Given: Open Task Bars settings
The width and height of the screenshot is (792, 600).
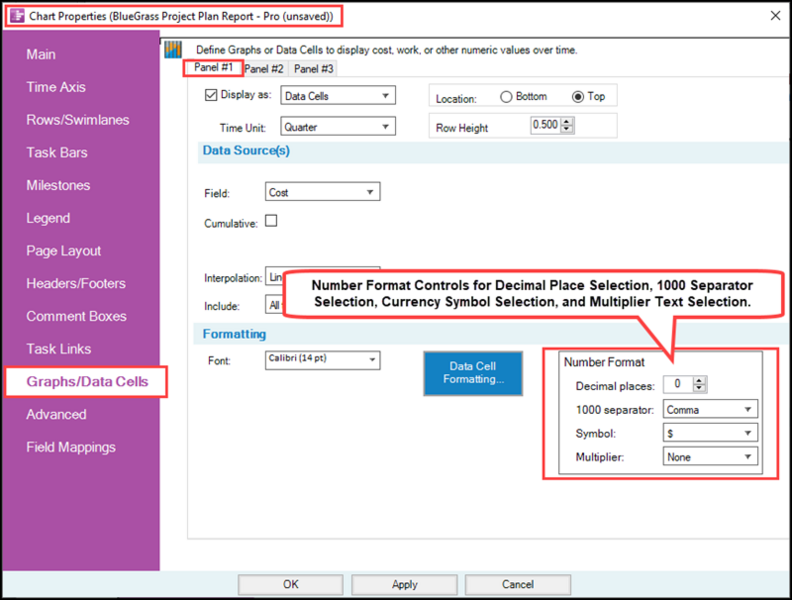Looking at the screenshot, I should tap(57, 153).
